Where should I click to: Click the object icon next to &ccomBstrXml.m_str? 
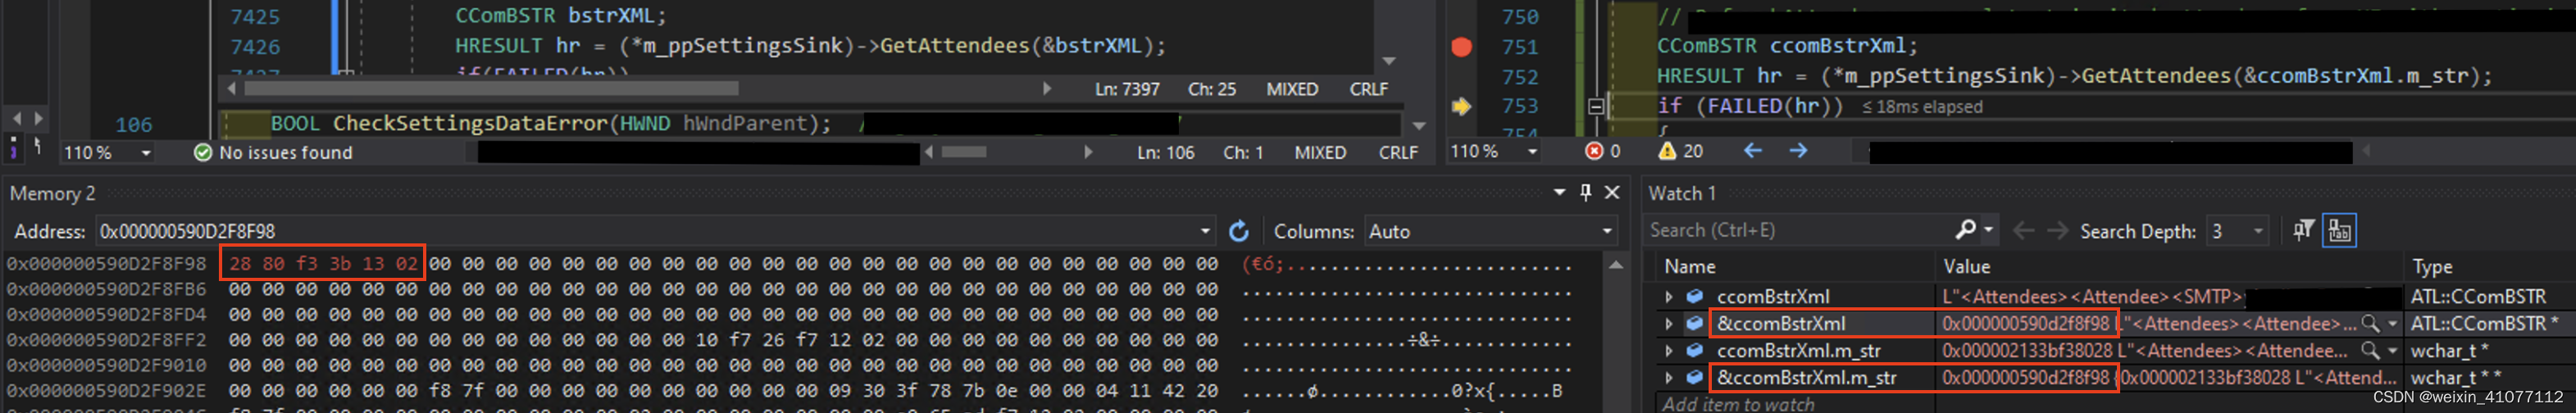1694,378
